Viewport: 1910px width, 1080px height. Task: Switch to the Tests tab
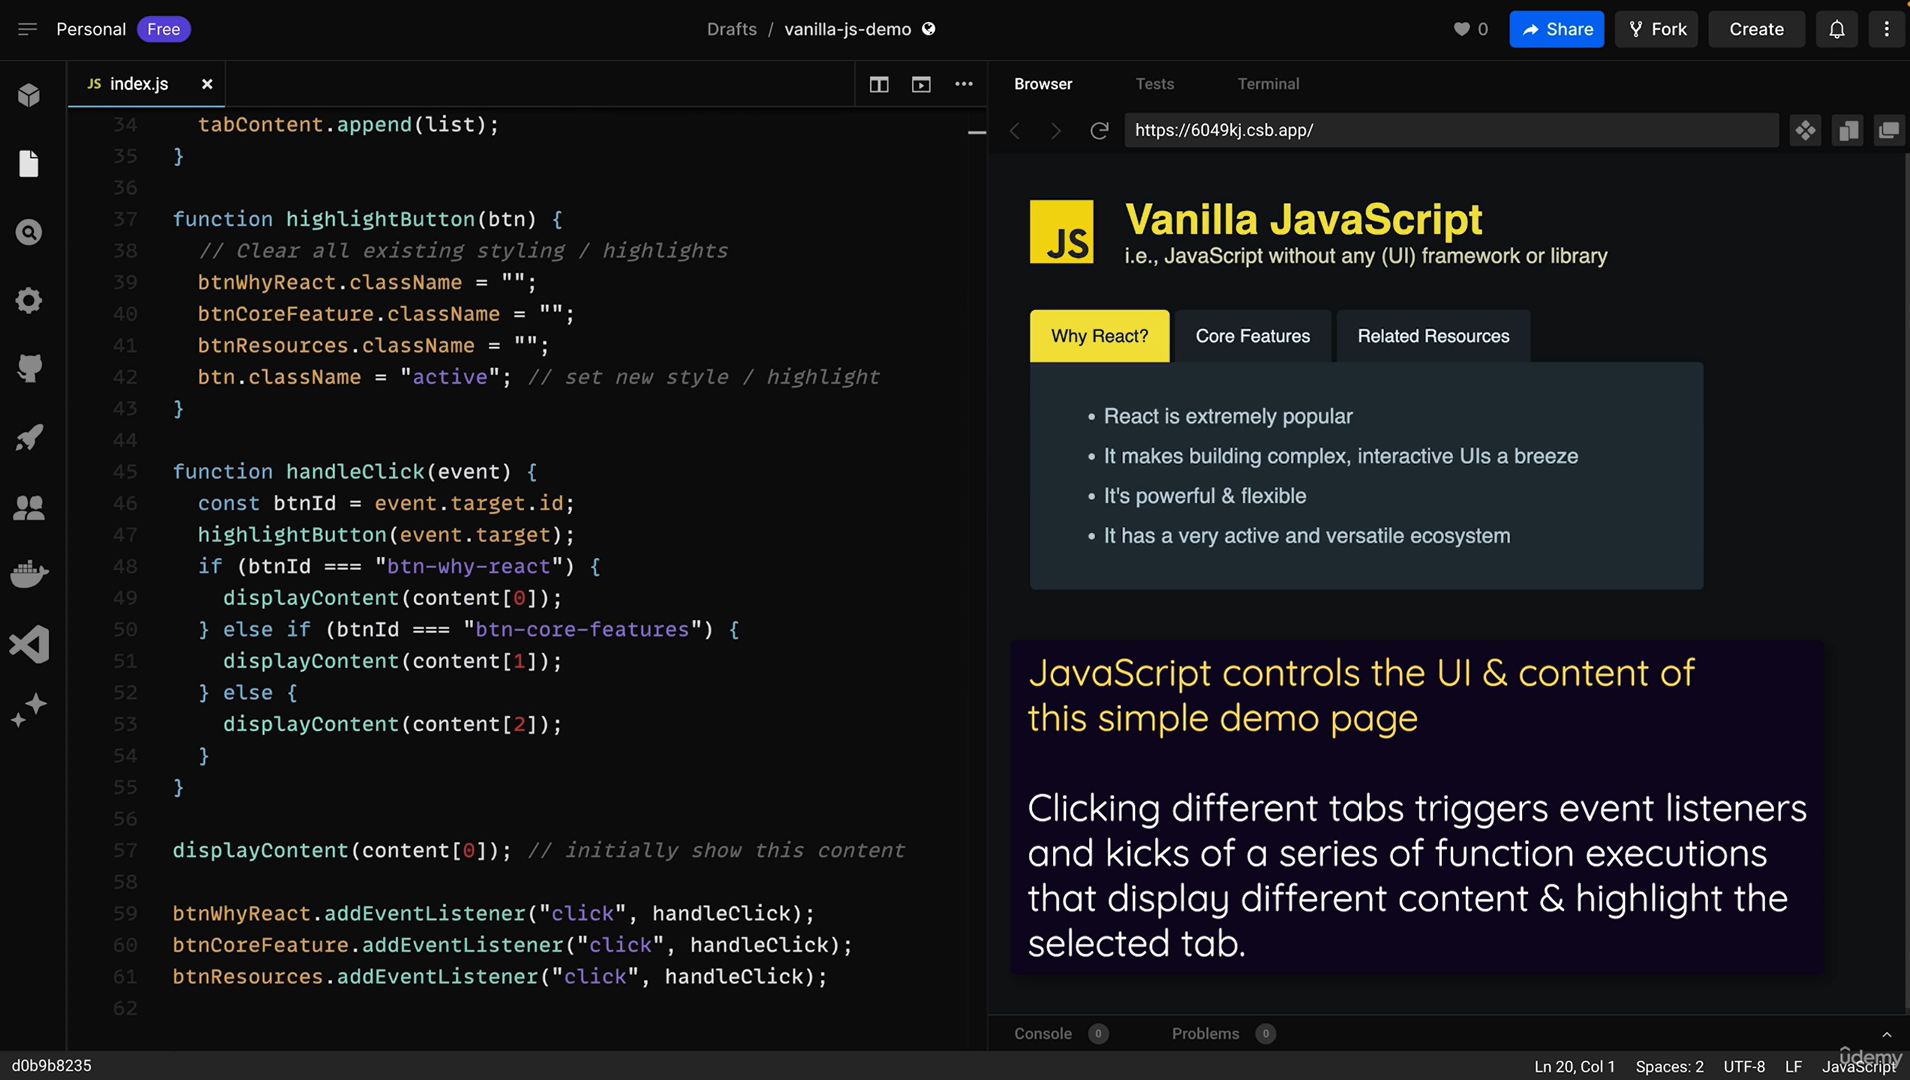(x=1155, y=84)
